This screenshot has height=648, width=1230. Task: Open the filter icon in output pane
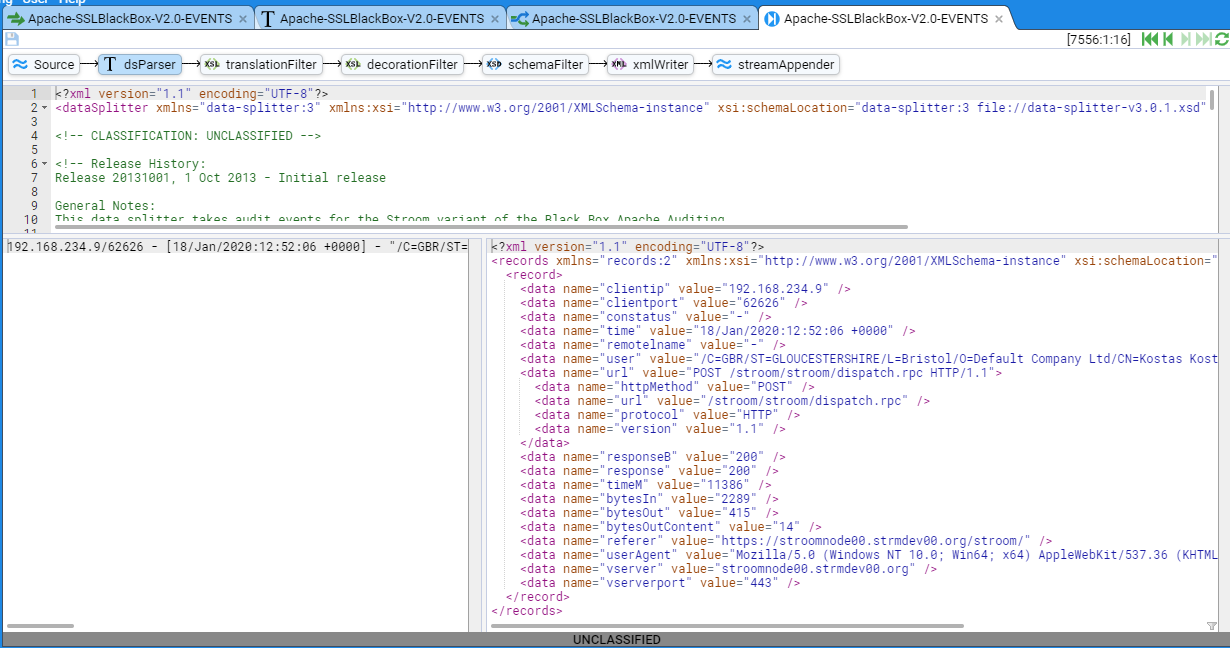1212,626
